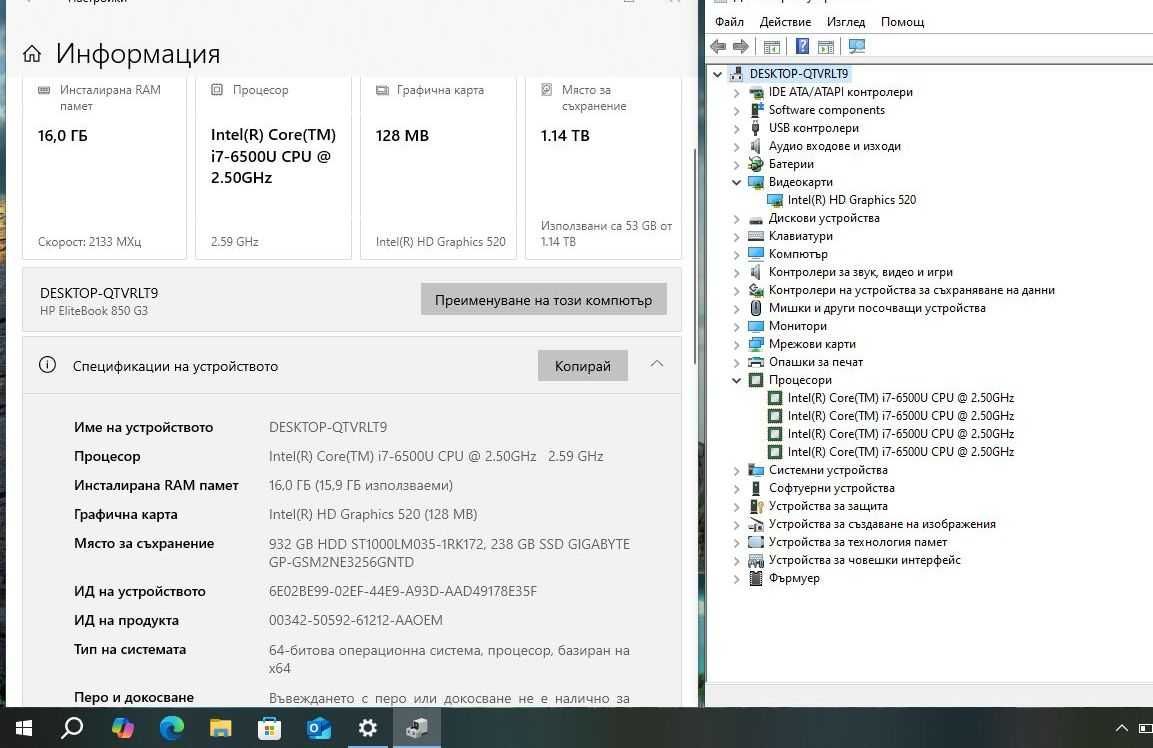The height and width of the screenshot is (748, 1153).
Task: Select Контролери за звук, видео и игри row
Action: [860, 272]
